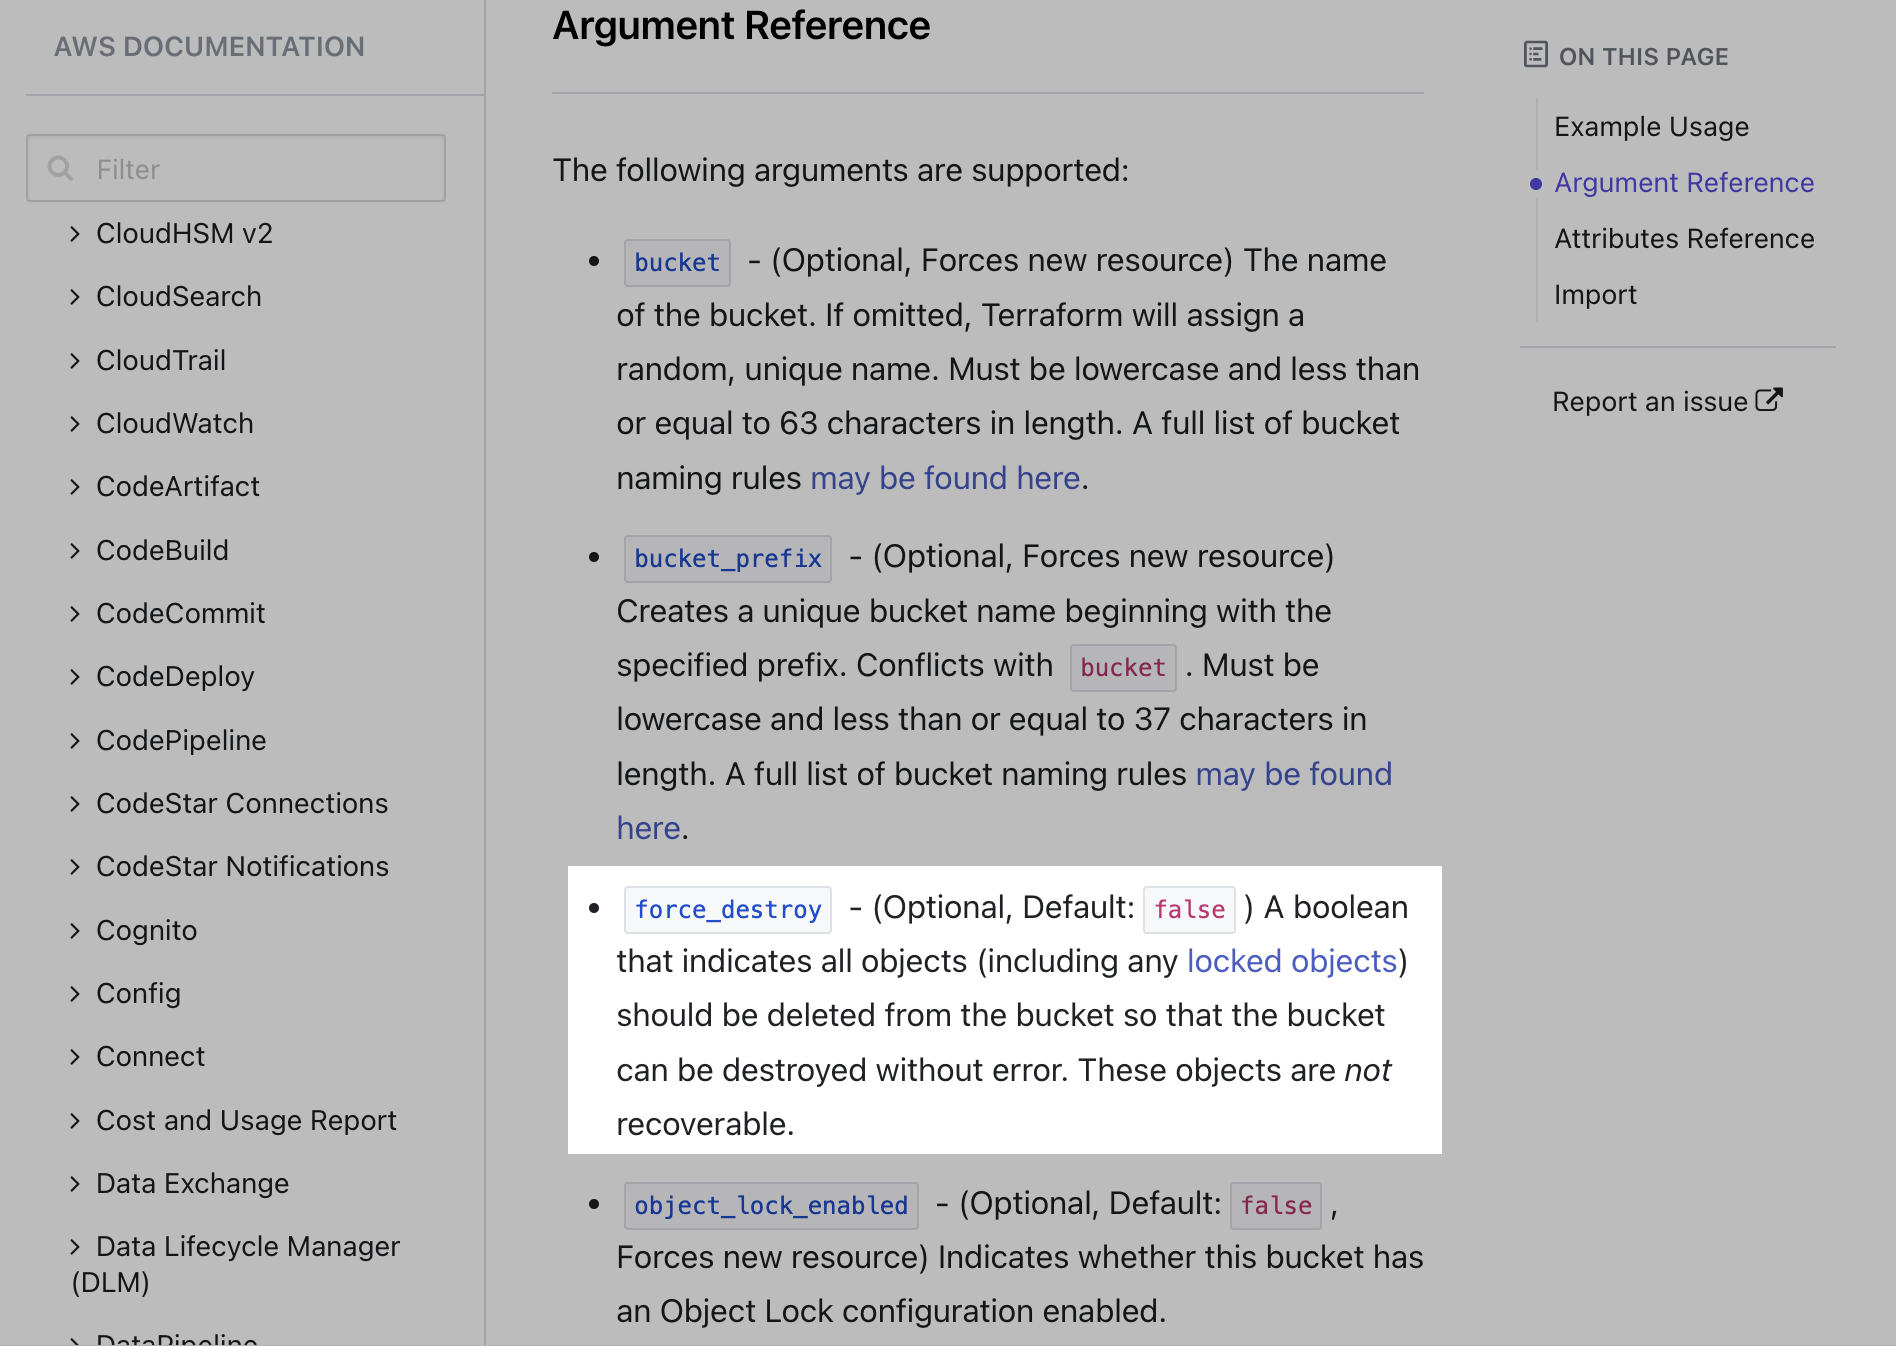Image resolution: width=1896 pixels, height=1346 pixels.
Task: Open the locked objects link
Action: [1291, 962]
